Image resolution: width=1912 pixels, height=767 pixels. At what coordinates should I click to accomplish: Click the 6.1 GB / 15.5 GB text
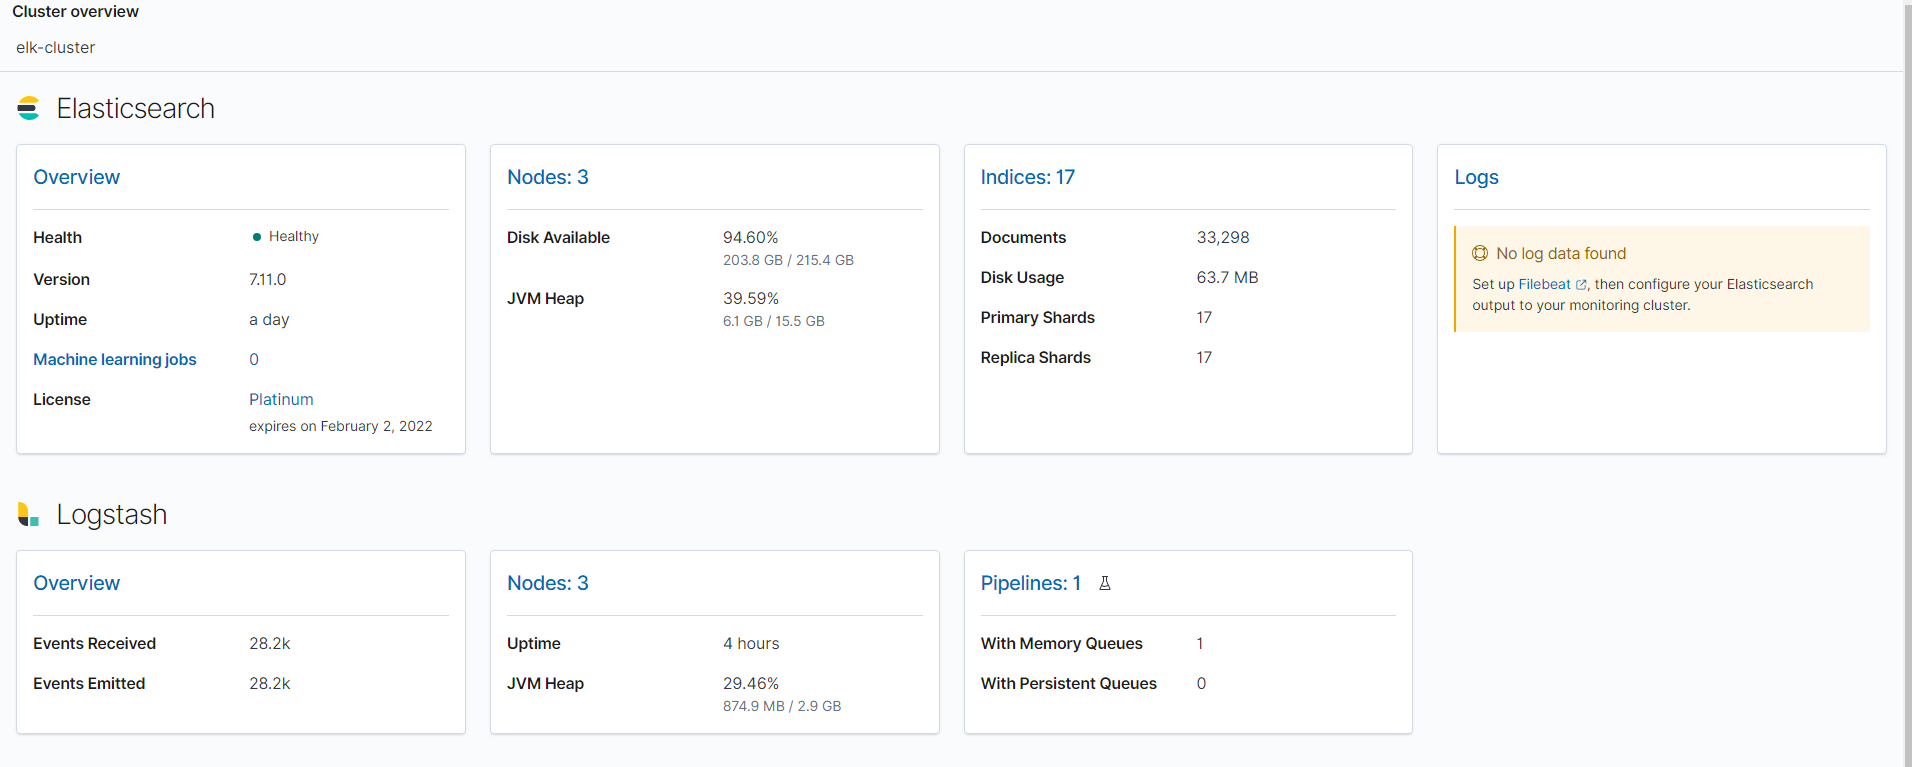[x=774, y=321]
